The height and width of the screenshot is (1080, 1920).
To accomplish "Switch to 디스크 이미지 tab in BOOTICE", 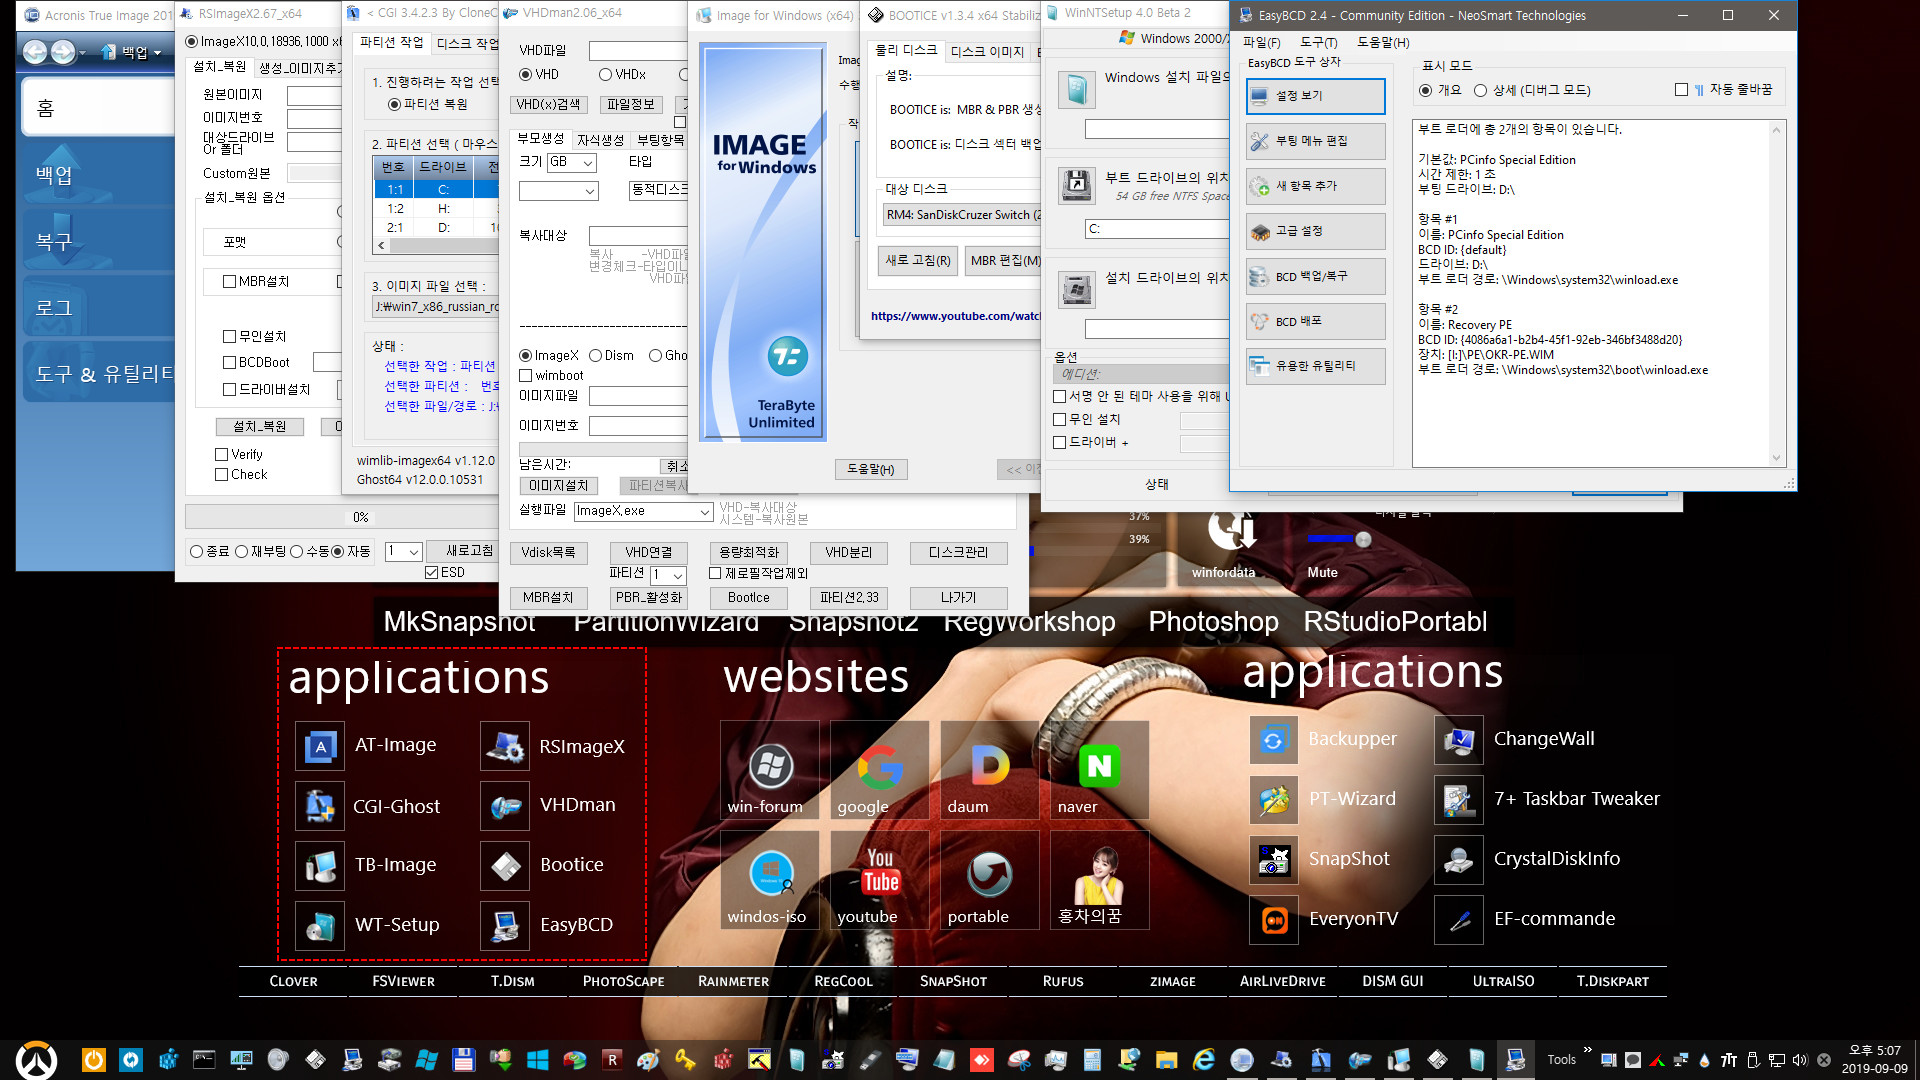I will 987,52.
